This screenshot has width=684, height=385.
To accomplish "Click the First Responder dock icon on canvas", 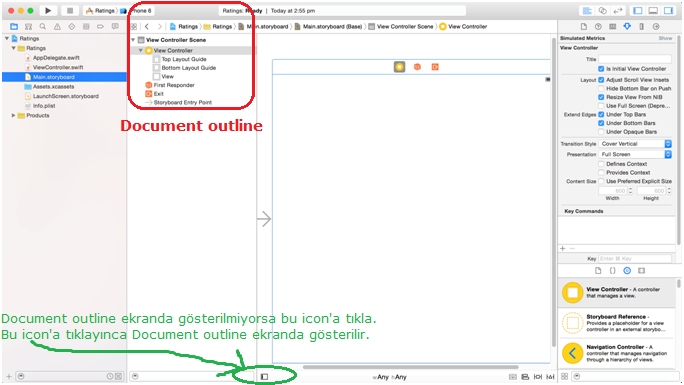I will click(x=417, y=67).
